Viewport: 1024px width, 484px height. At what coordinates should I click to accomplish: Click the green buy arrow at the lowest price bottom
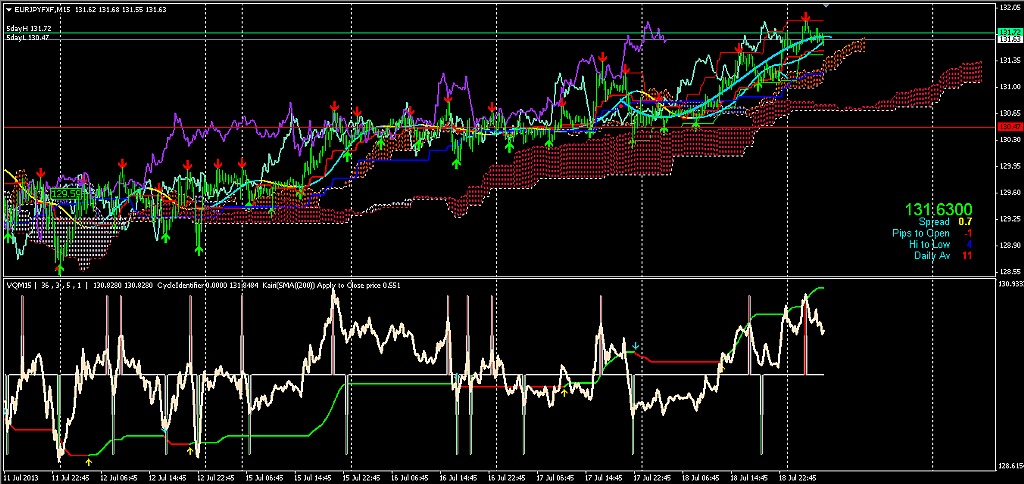click(59, 268)
